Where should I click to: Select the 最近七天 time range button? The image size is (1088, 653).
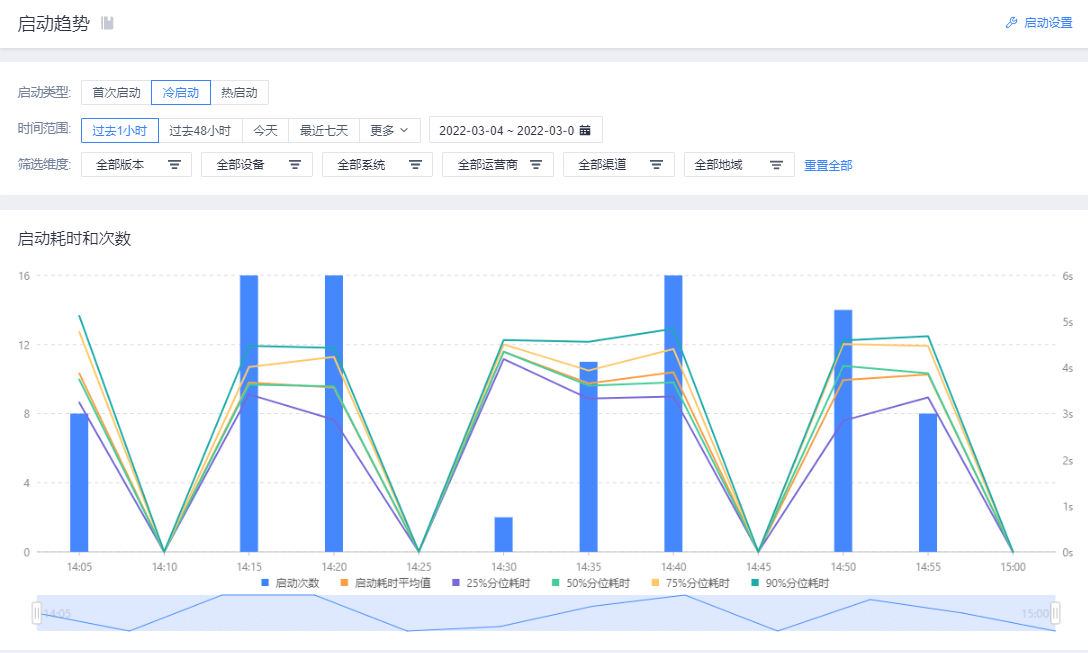(324, 130)
